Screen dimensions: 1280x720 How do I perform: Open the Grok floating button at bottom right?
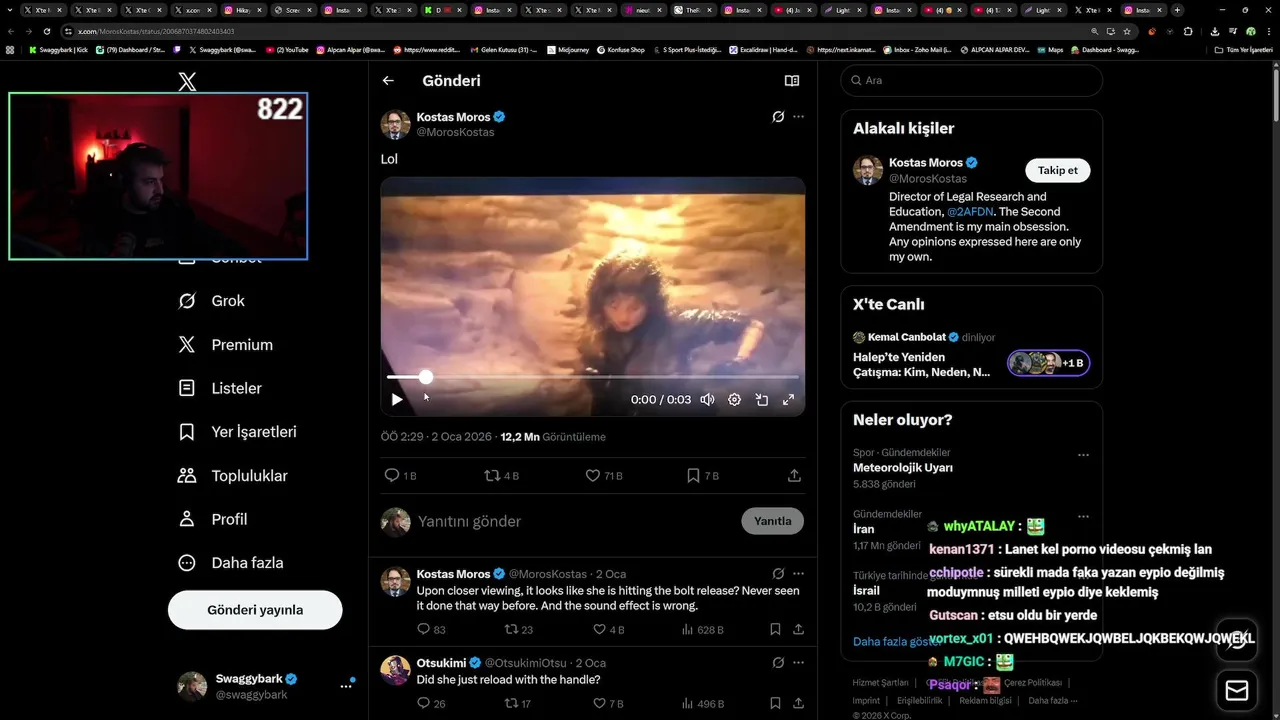(x=1237, y=641)
